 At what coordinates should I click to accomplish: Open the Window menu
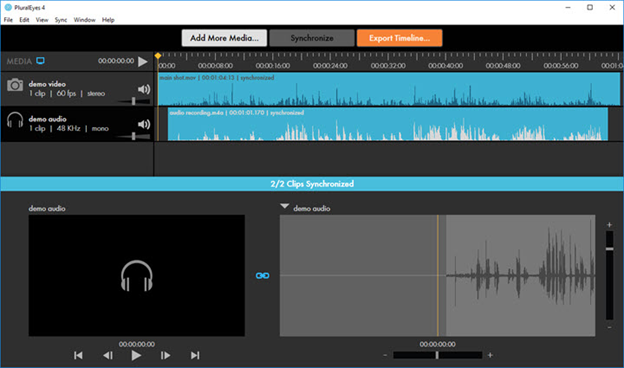click(84, 20)
